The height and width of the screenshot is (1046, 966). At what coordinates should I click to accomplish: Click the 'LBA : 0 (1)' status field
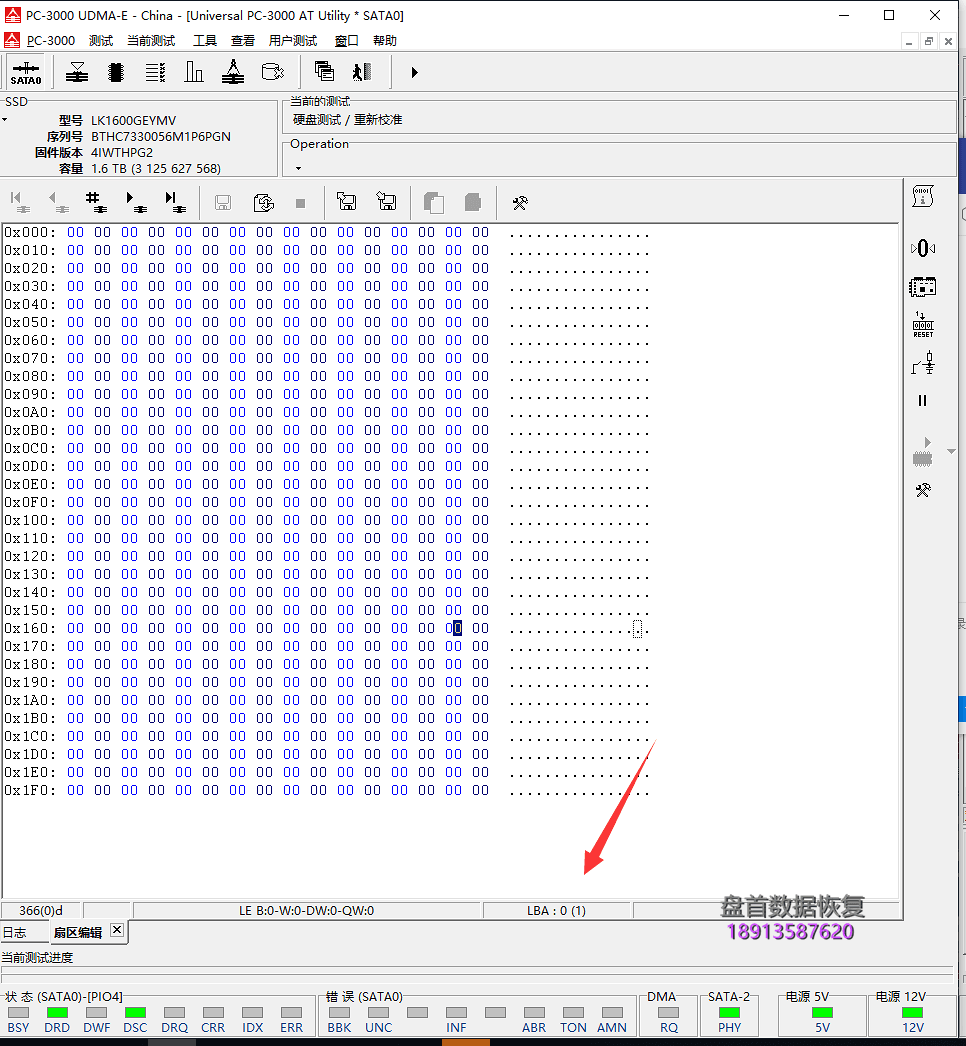[x=556, y=911]
